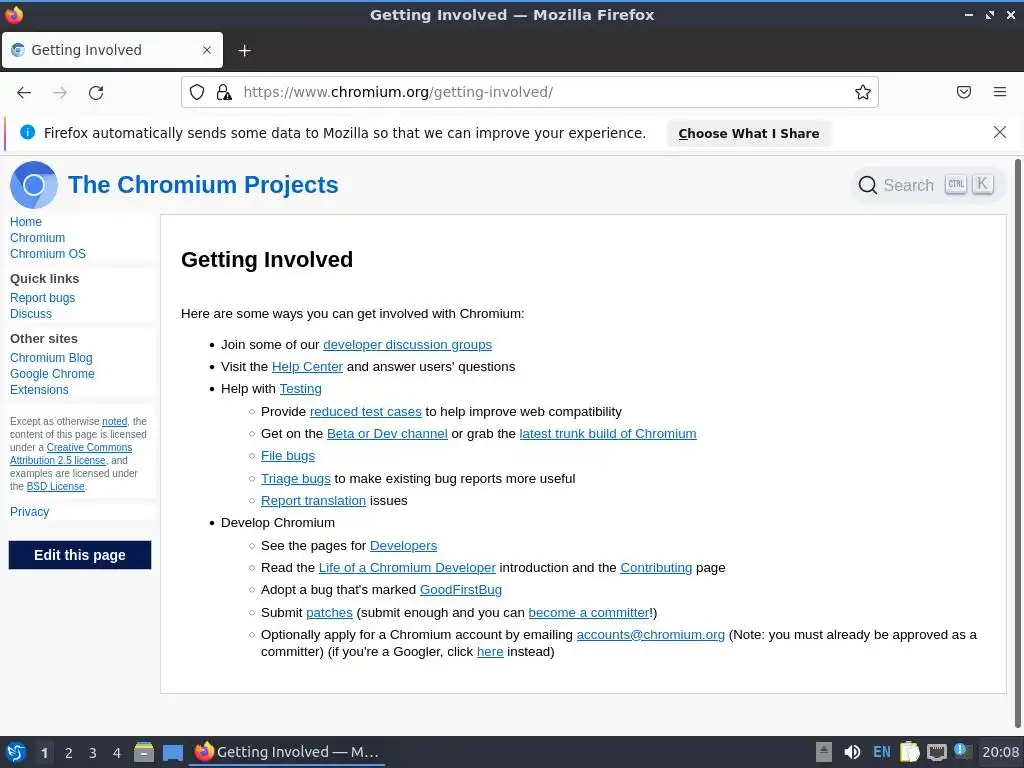Screen dimensions: 1024x768
Task: Open the network monitor tray icon
Action: 937,752
